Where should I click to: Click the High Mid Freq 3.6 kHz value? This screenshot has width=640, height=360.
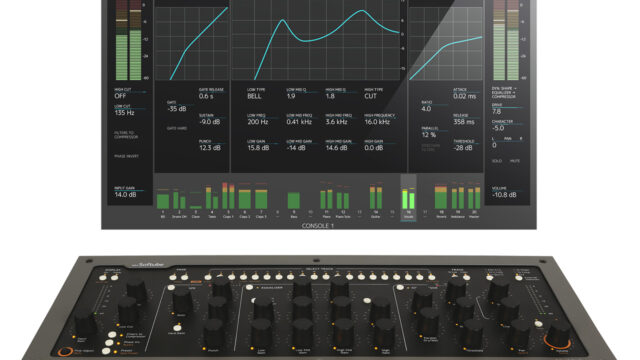point(336,122)
